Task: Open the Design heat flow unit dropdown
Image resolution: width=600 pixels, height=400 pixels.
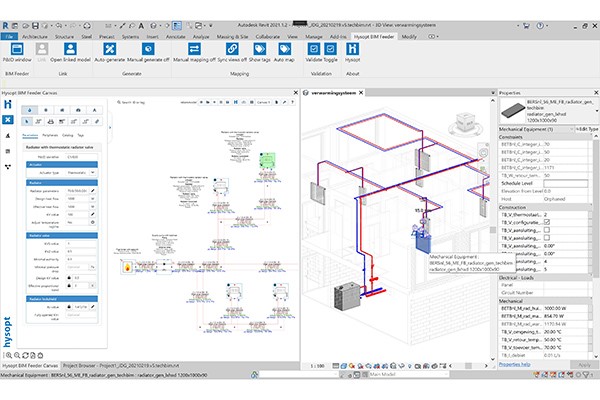Action: (x=93, y=199)
